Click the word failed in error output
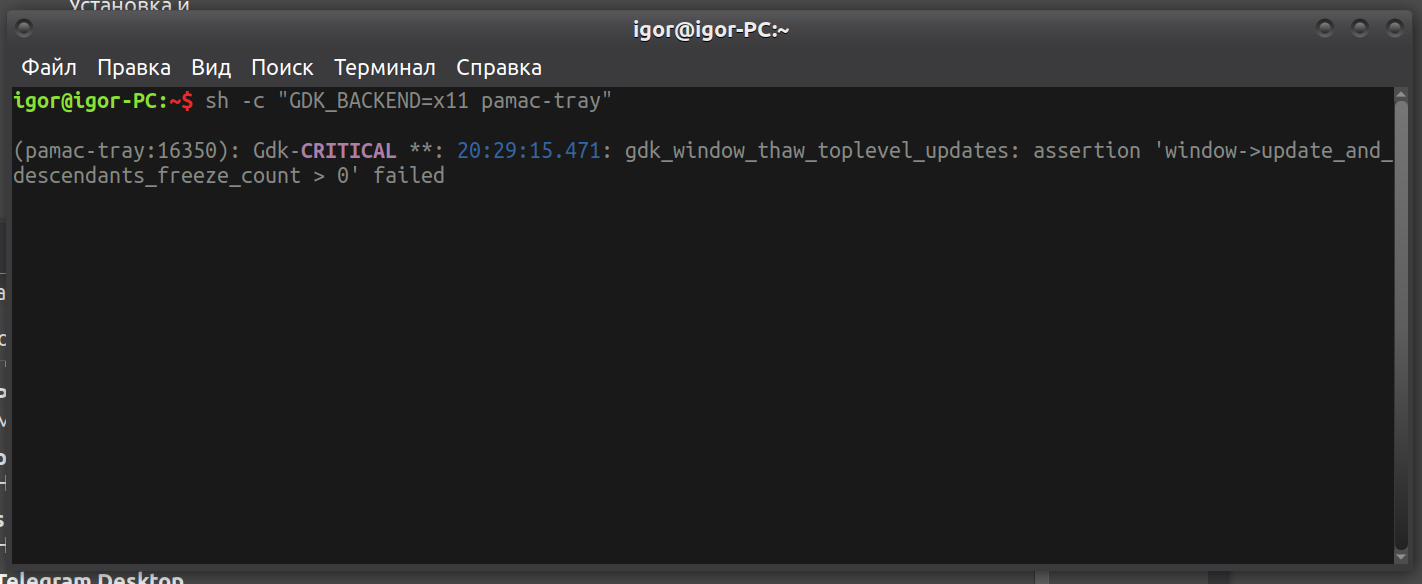This screenshot has width=1422, height=584. click(x=409, y=176)
